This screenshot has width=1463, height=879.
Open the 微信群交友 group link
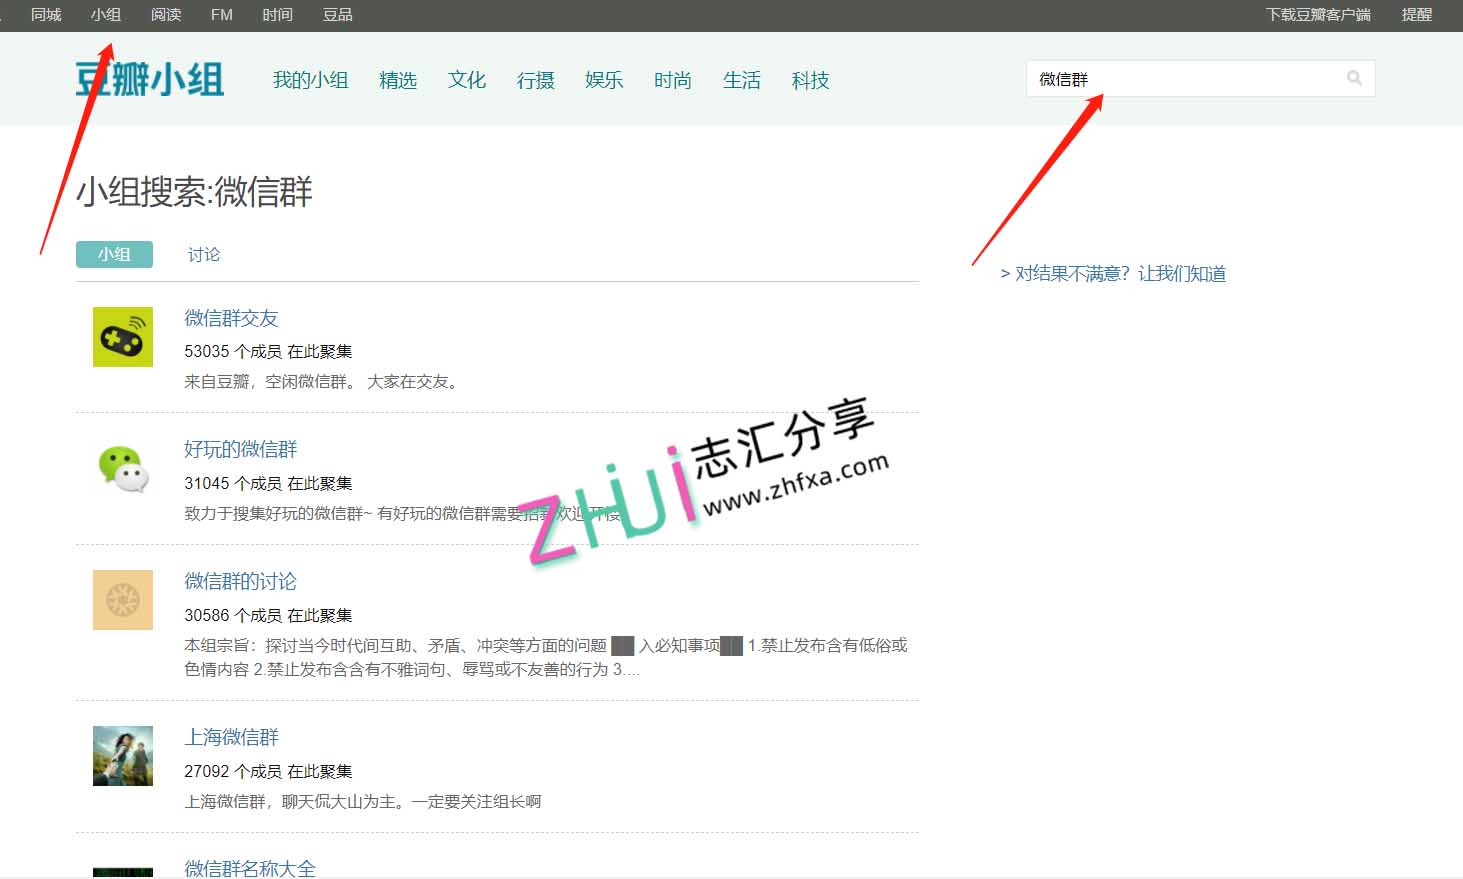point(231,318)
